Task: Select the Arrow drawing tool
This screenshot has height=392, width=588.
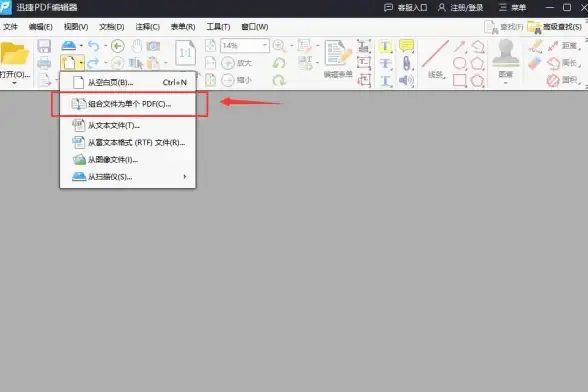Action: 459,47
